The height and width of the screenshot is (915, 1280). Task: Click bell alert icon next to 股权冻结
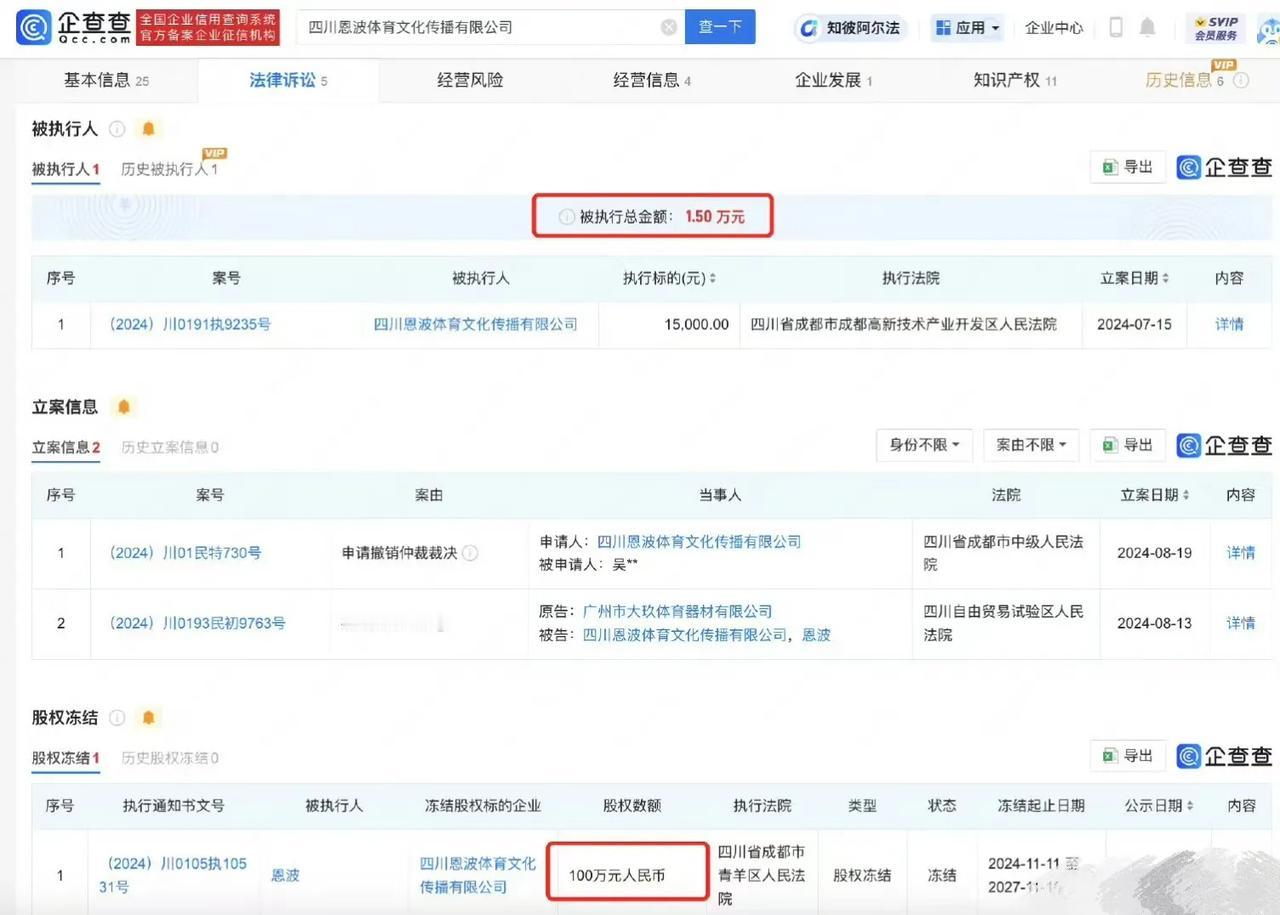148,718
